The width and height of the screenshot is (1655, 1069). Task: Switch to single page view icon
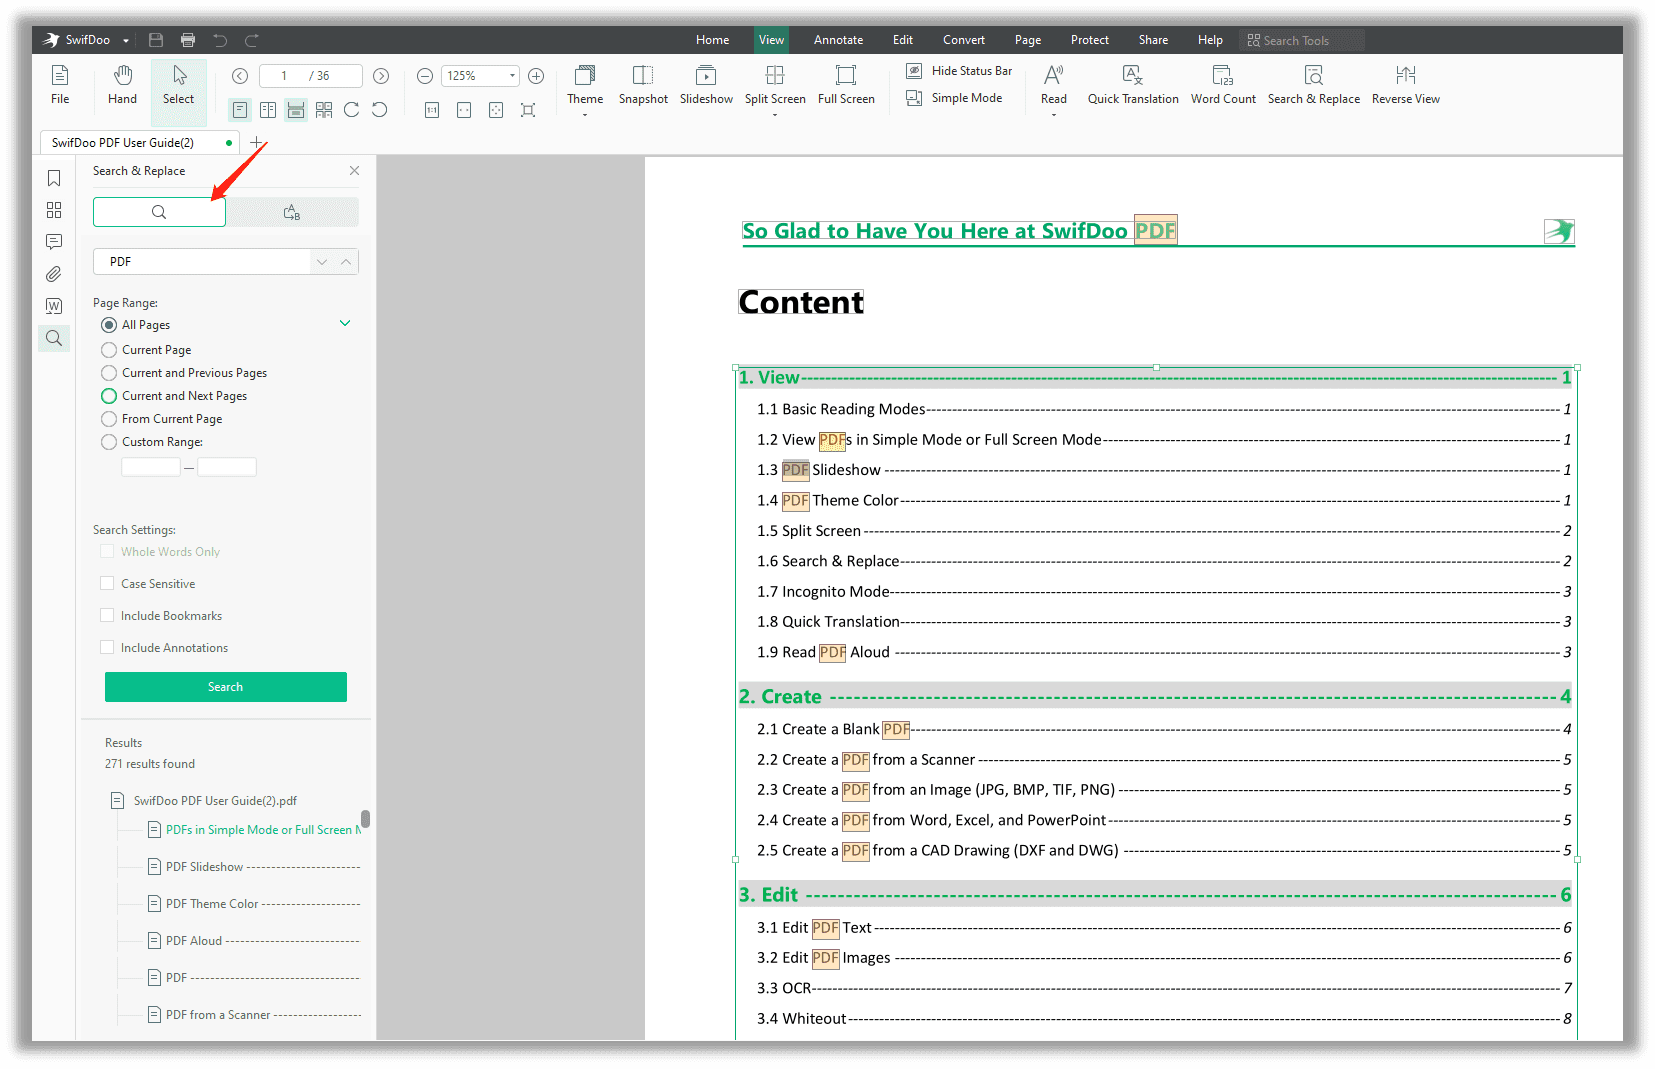tap(240, 110)
